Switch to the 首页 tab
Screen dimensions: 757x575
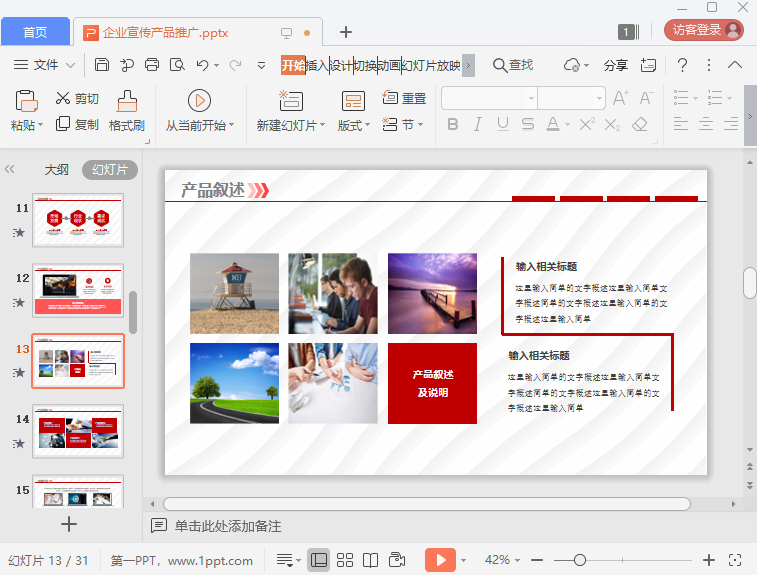coord(35,32)
